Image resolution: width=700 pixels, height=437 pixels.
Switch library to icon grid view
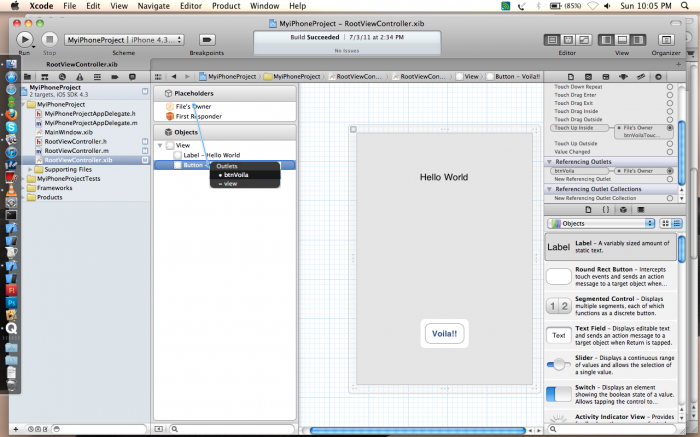click(x=664, y=223)
